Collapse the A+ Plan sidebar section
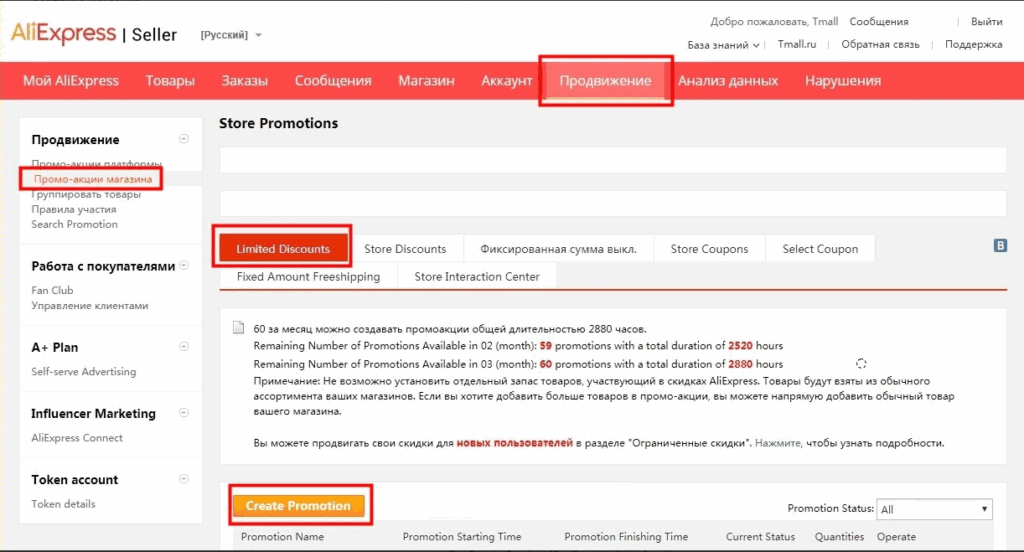The width and height of the screenshot is (1024, 552). pos(183,347)
